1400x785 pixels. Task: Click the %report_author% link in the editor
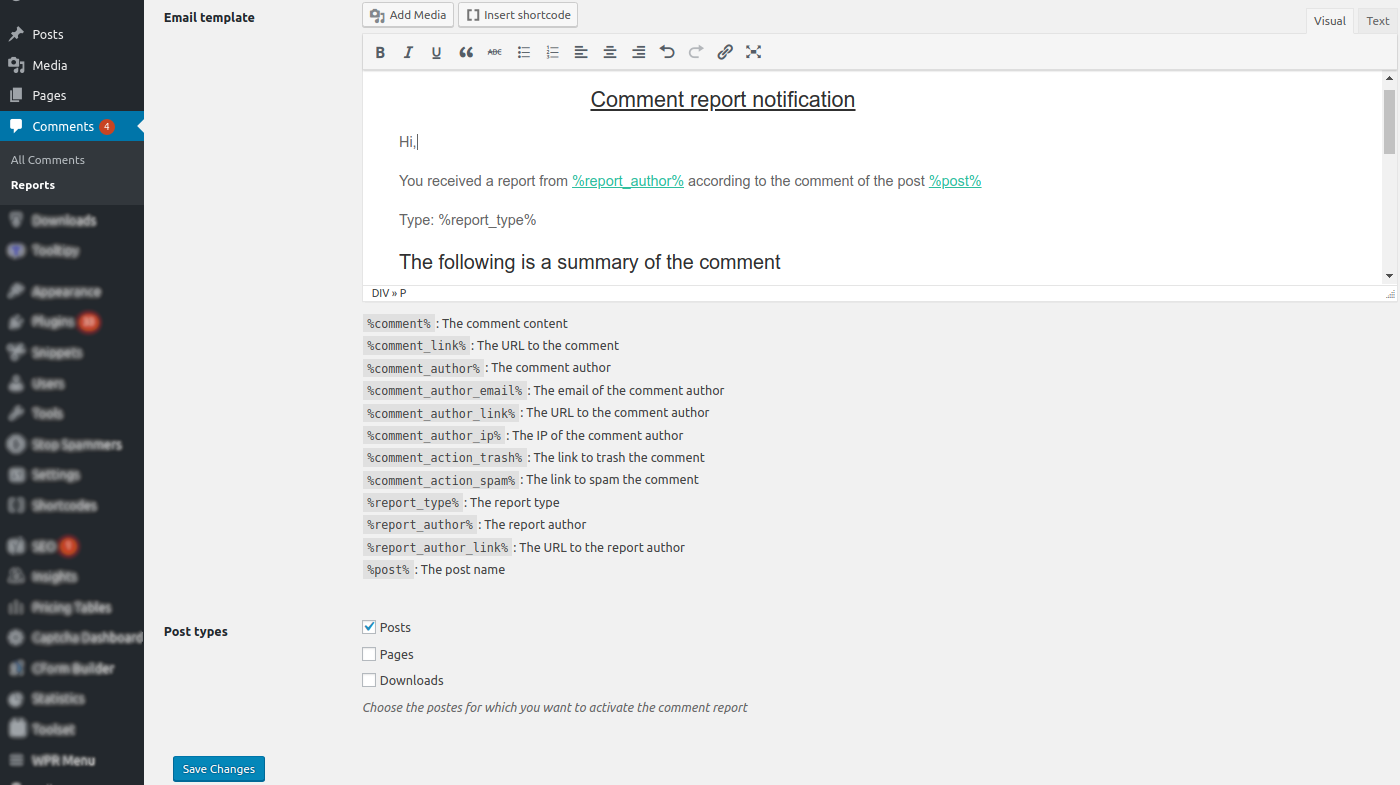(x=628, y=181)
